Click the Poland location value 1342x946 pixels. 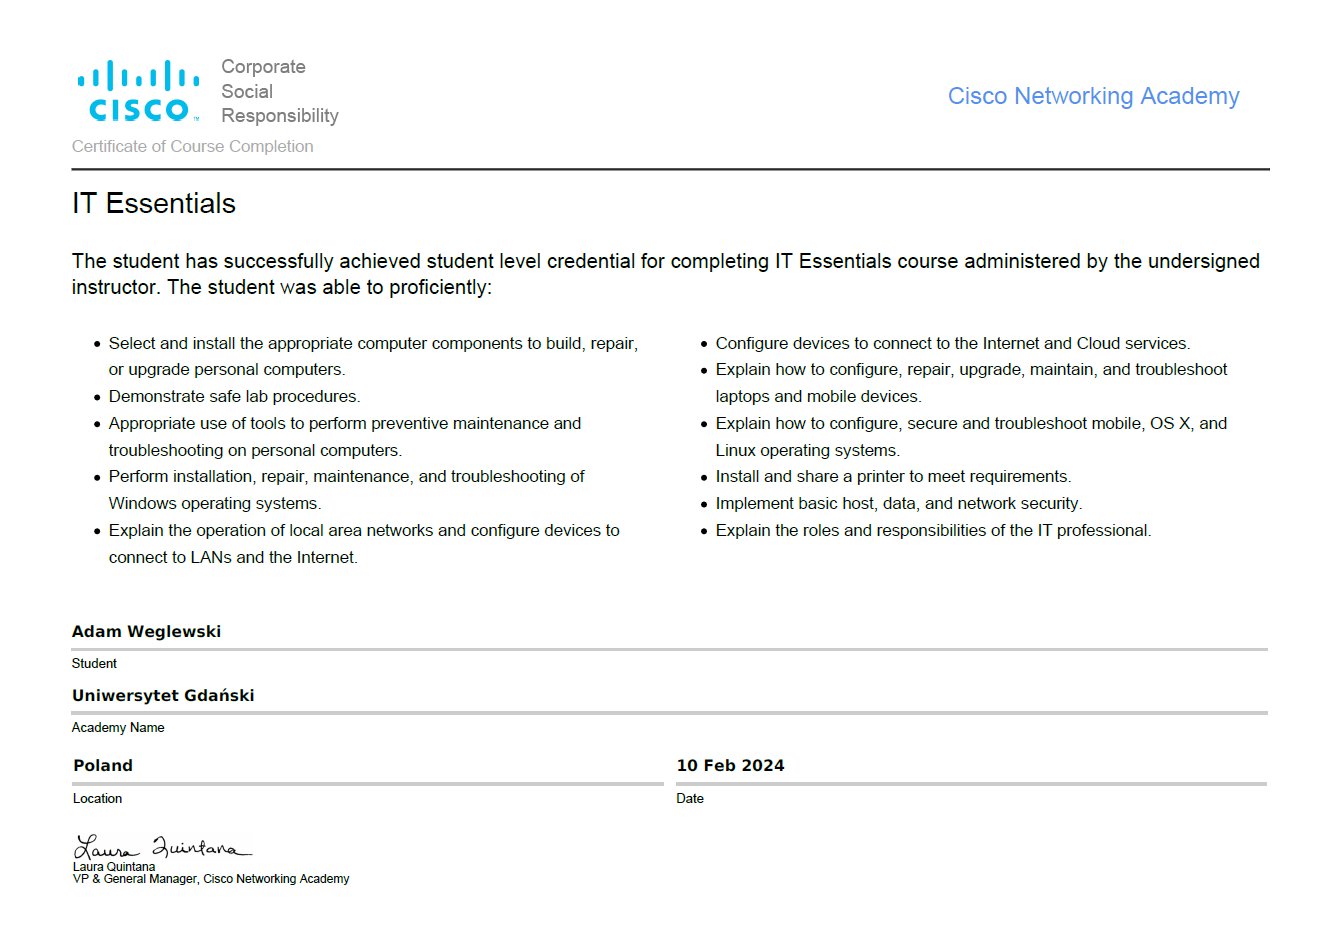click(x=103, y=765)
